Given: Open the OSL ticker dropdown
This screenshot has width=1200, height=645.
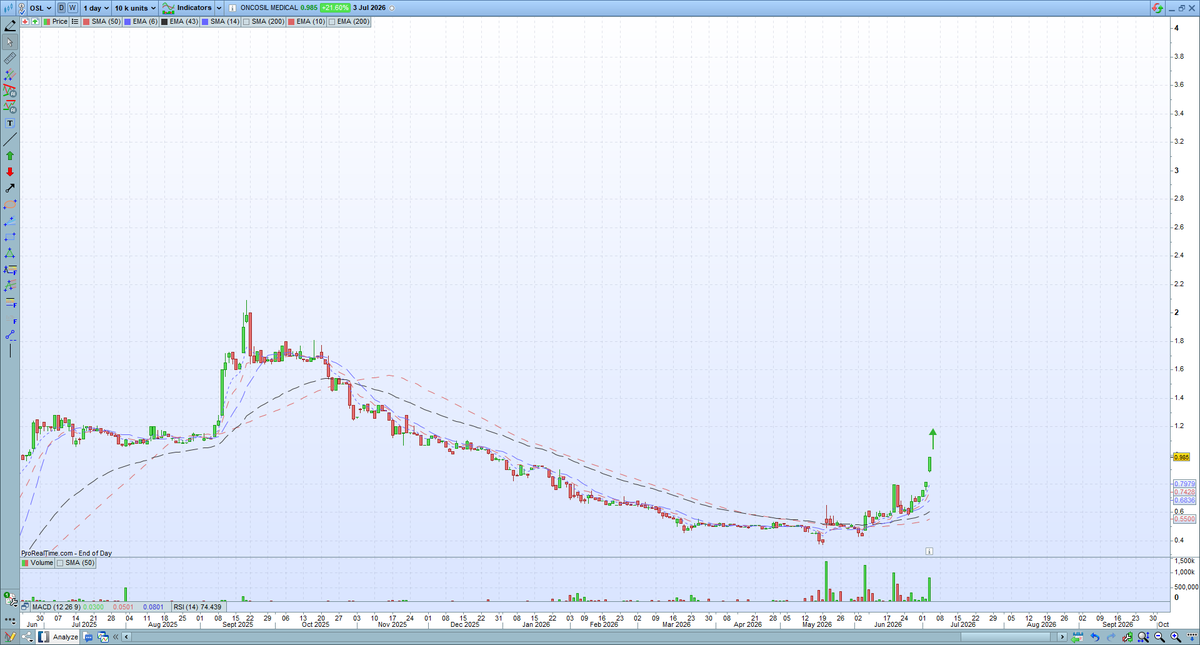Looking at the screenshot, I should [40, 7].
